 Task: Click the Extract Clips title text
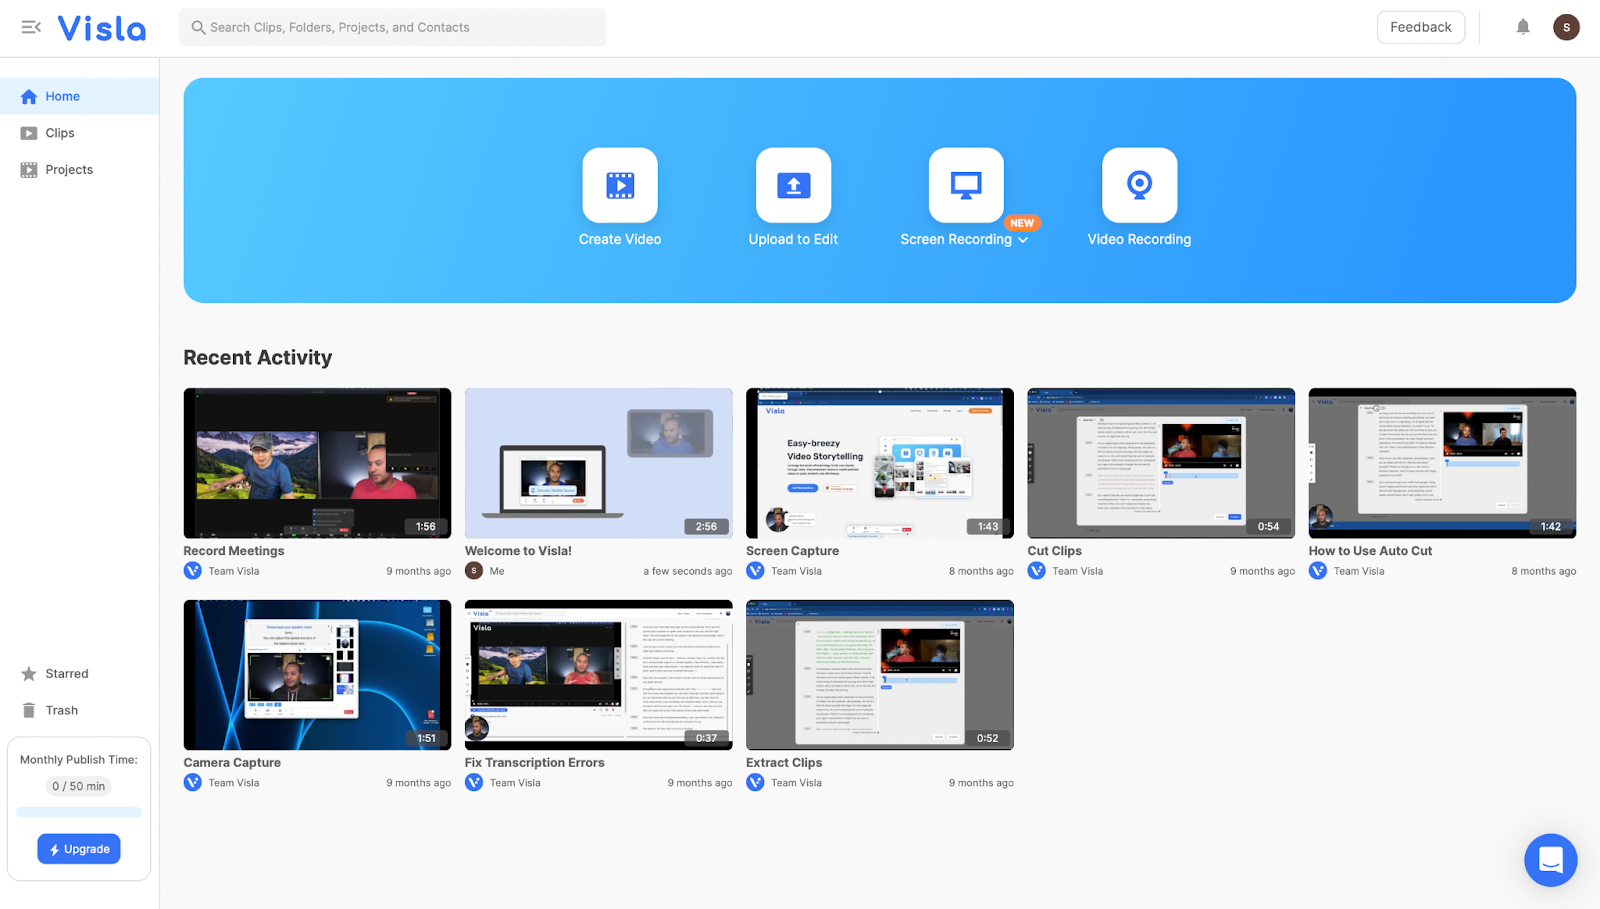(784, 763)
